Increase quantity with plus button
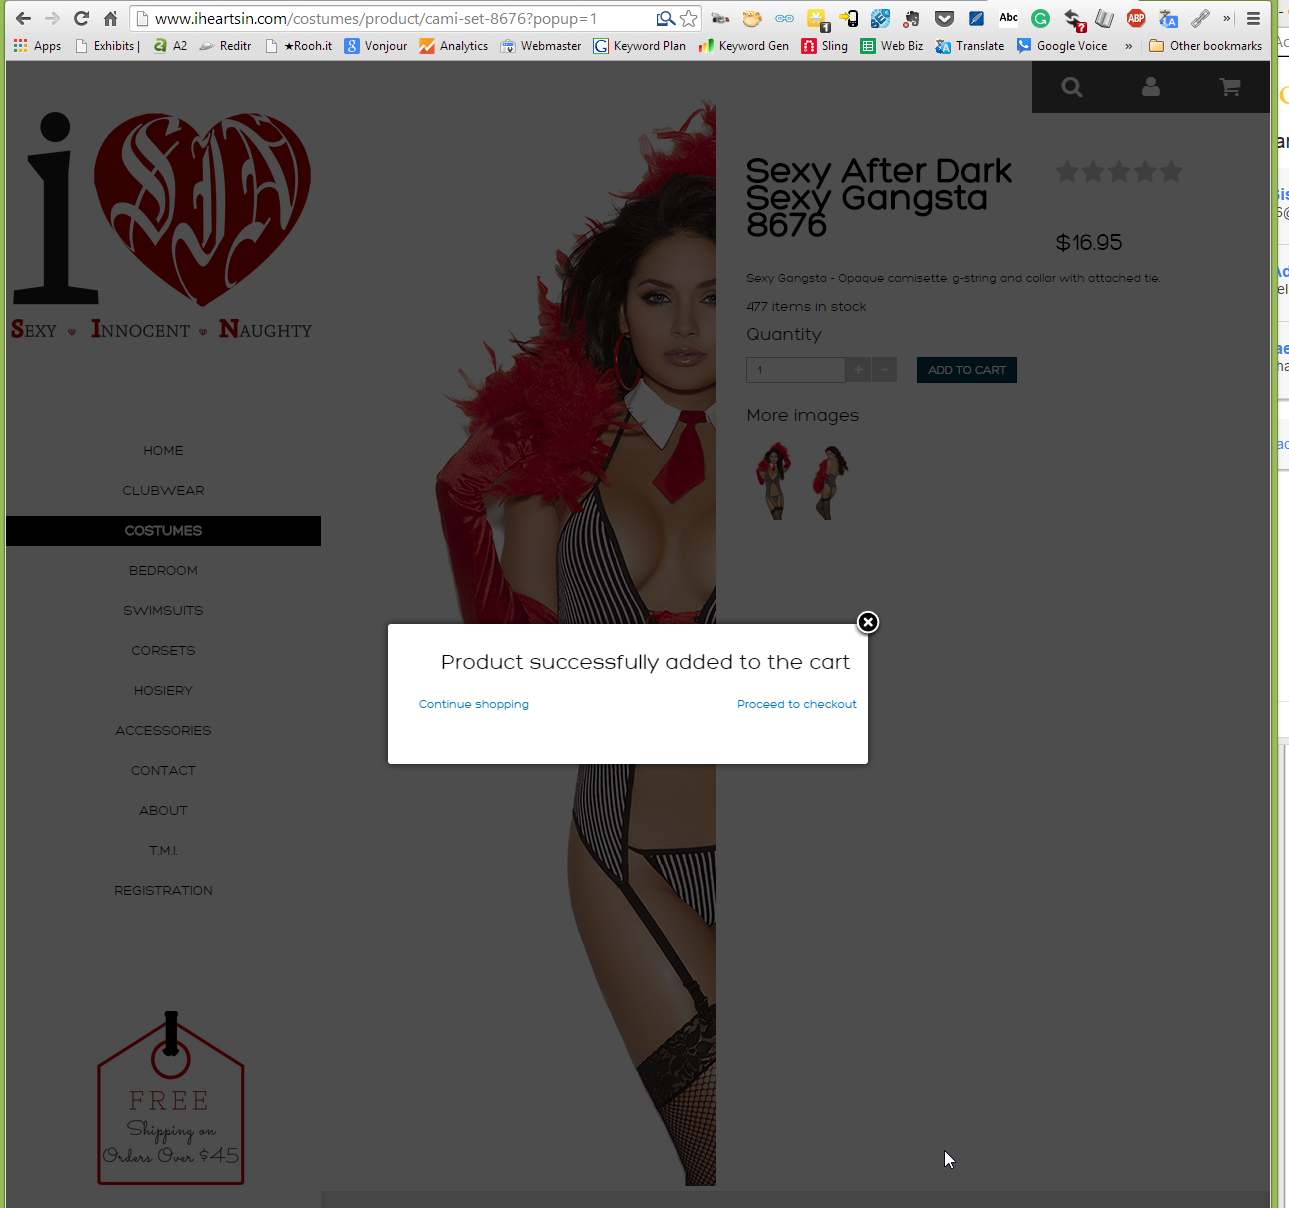 [x=858, y=370]
